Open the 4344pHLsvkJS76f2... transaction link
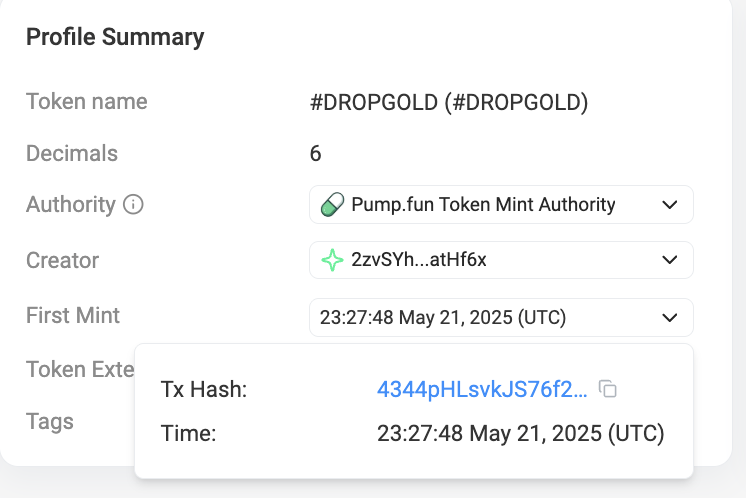Viewport: 746px width, 498px height. (x=482, y=389)
